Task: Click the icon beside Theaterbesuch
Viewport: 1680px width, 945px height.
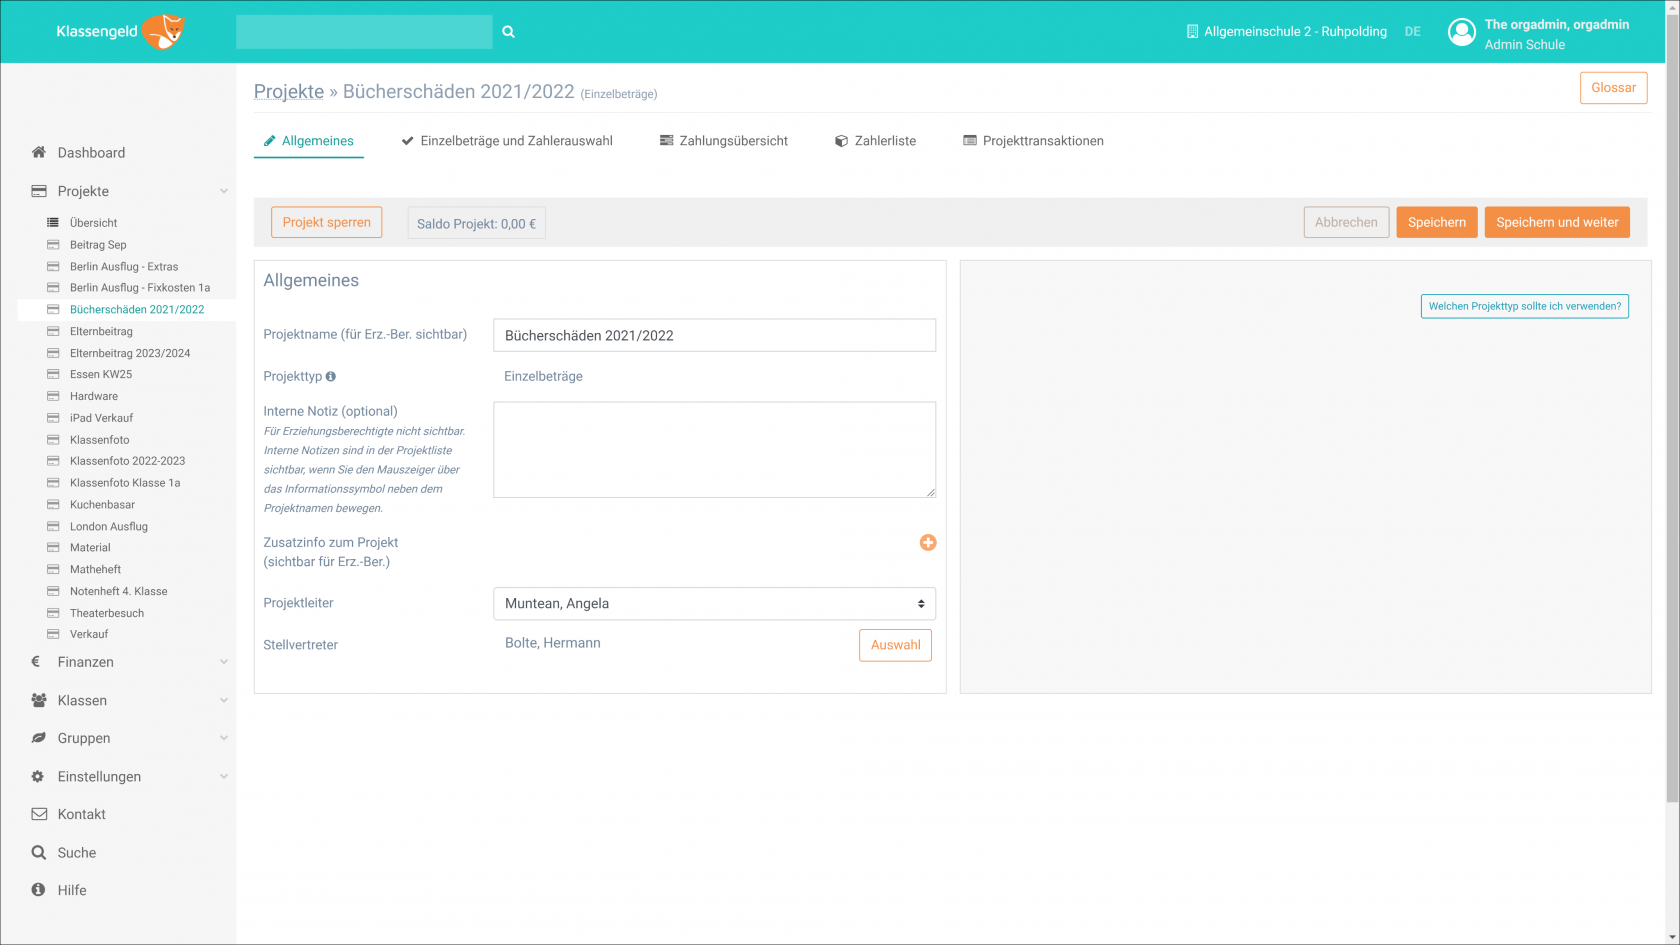Action: pos(53,613)
